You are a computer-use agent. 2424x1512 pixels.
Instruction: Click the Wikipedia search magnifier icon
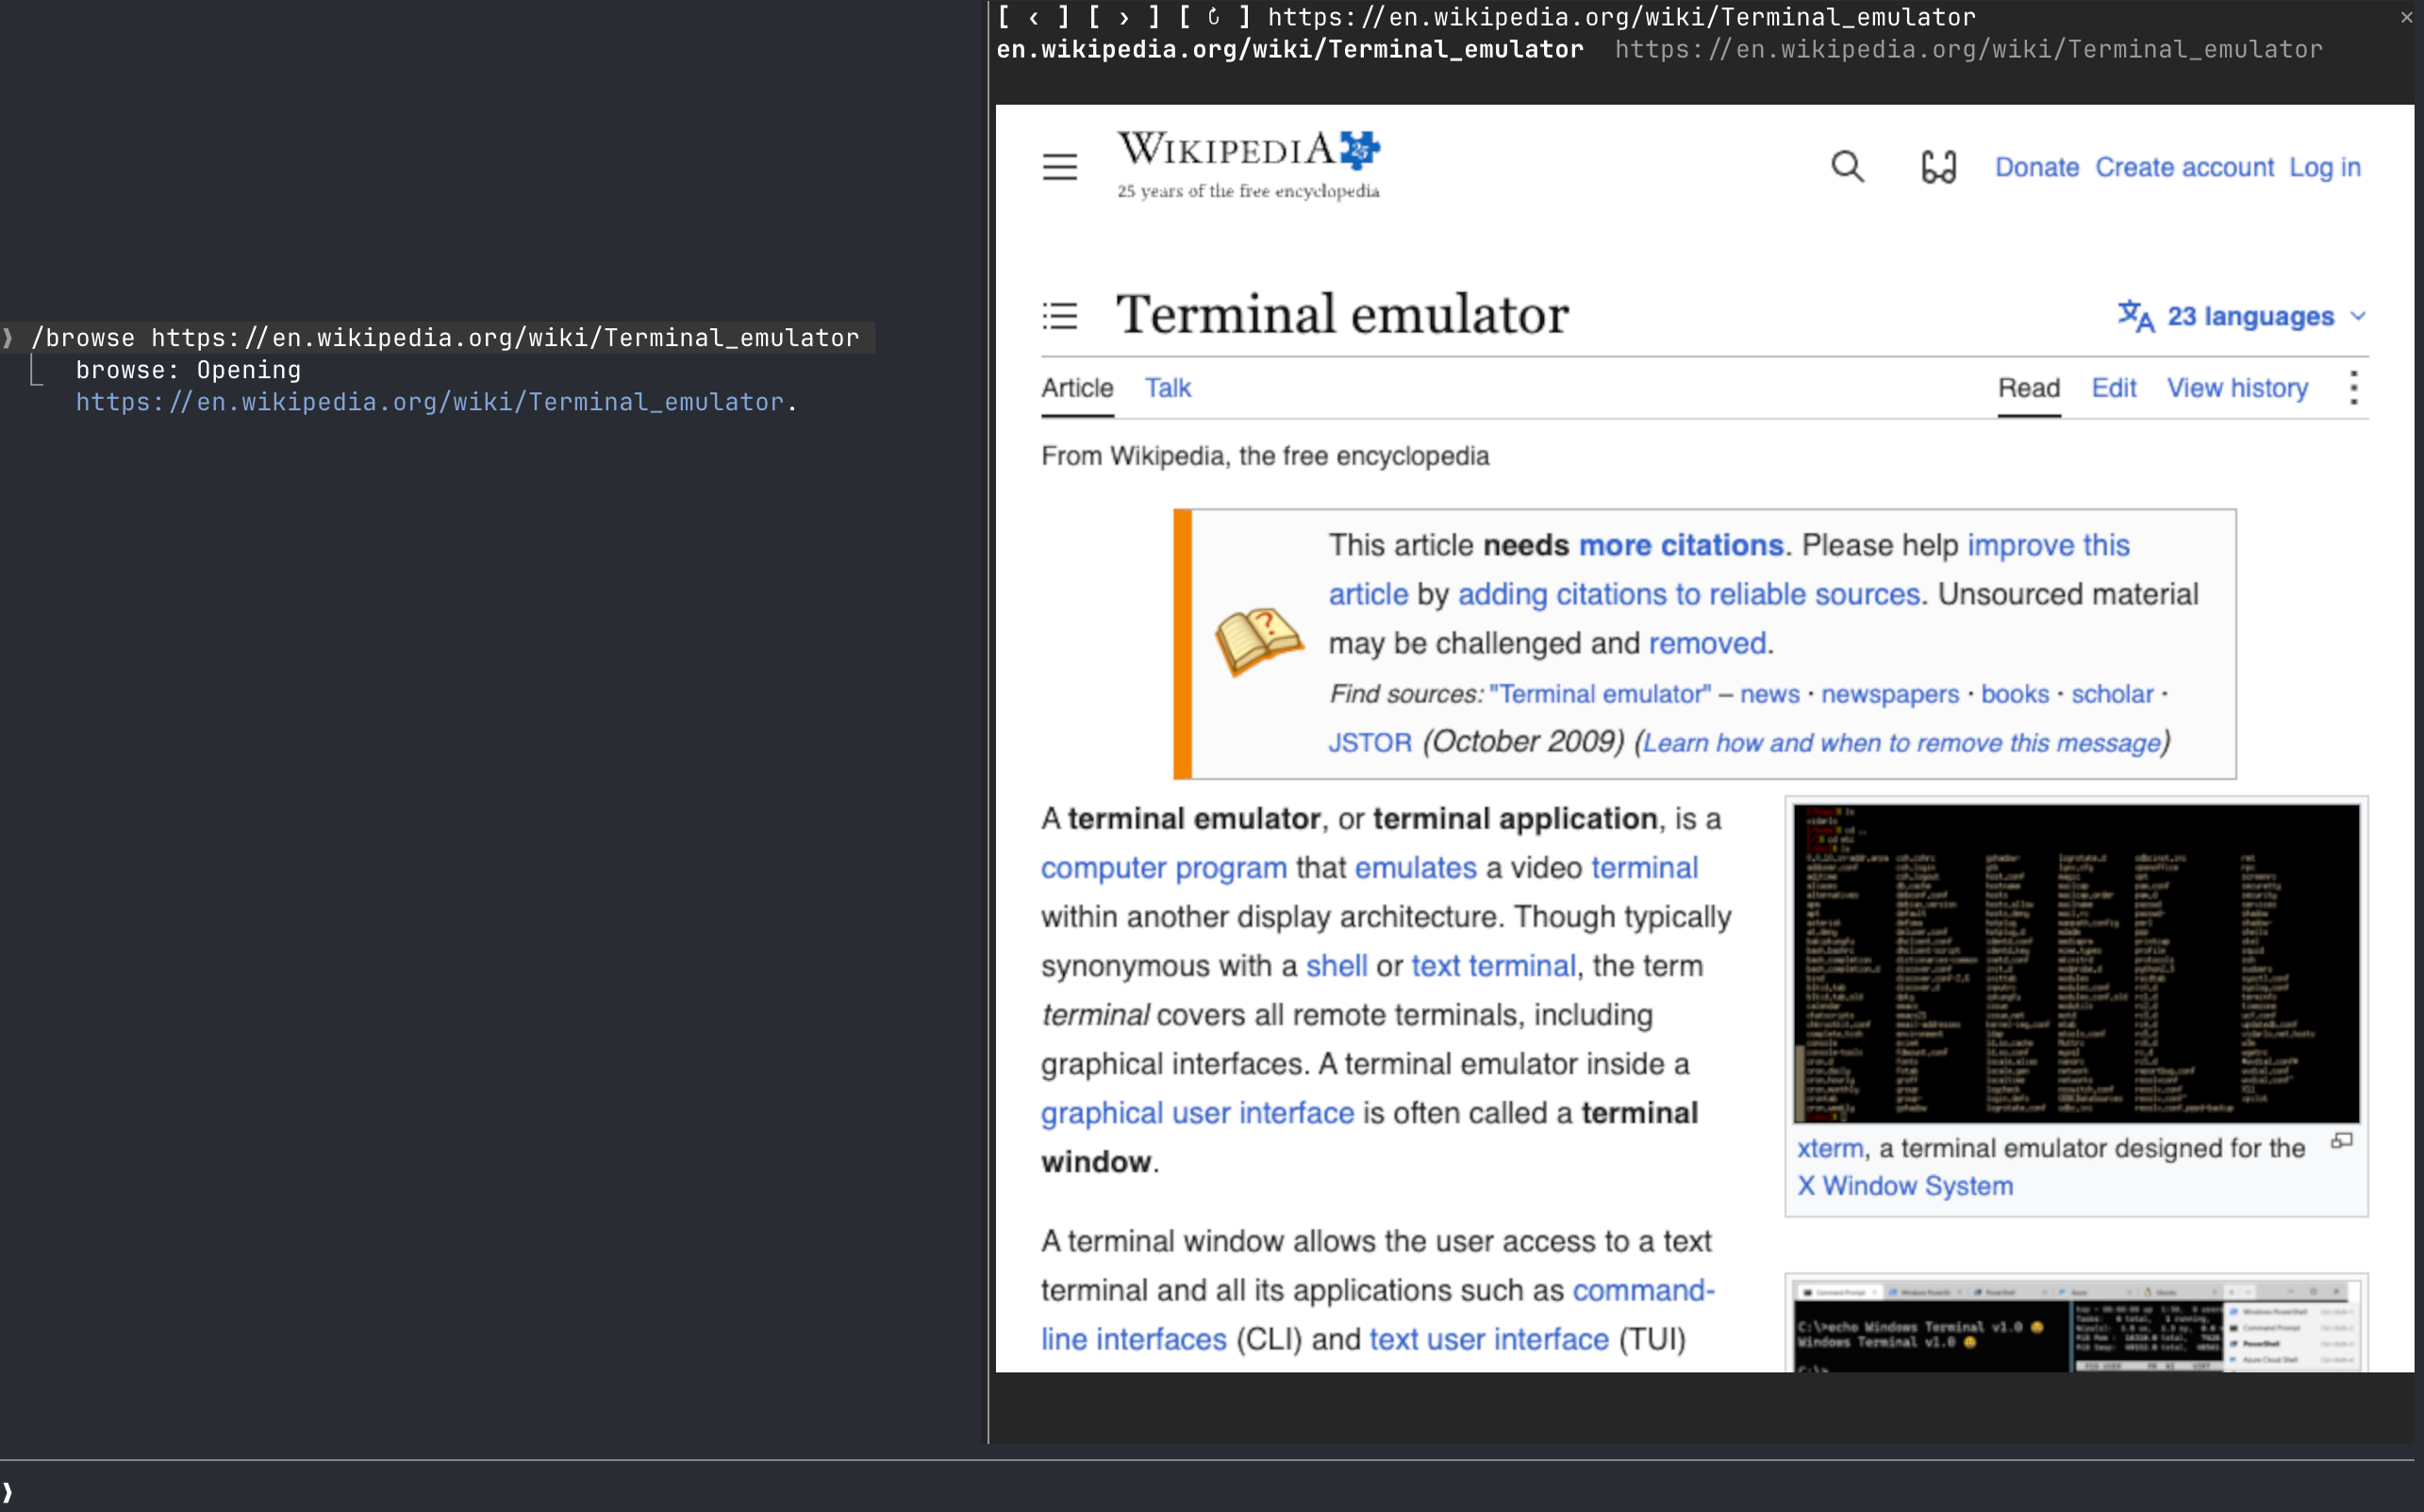1847,167
